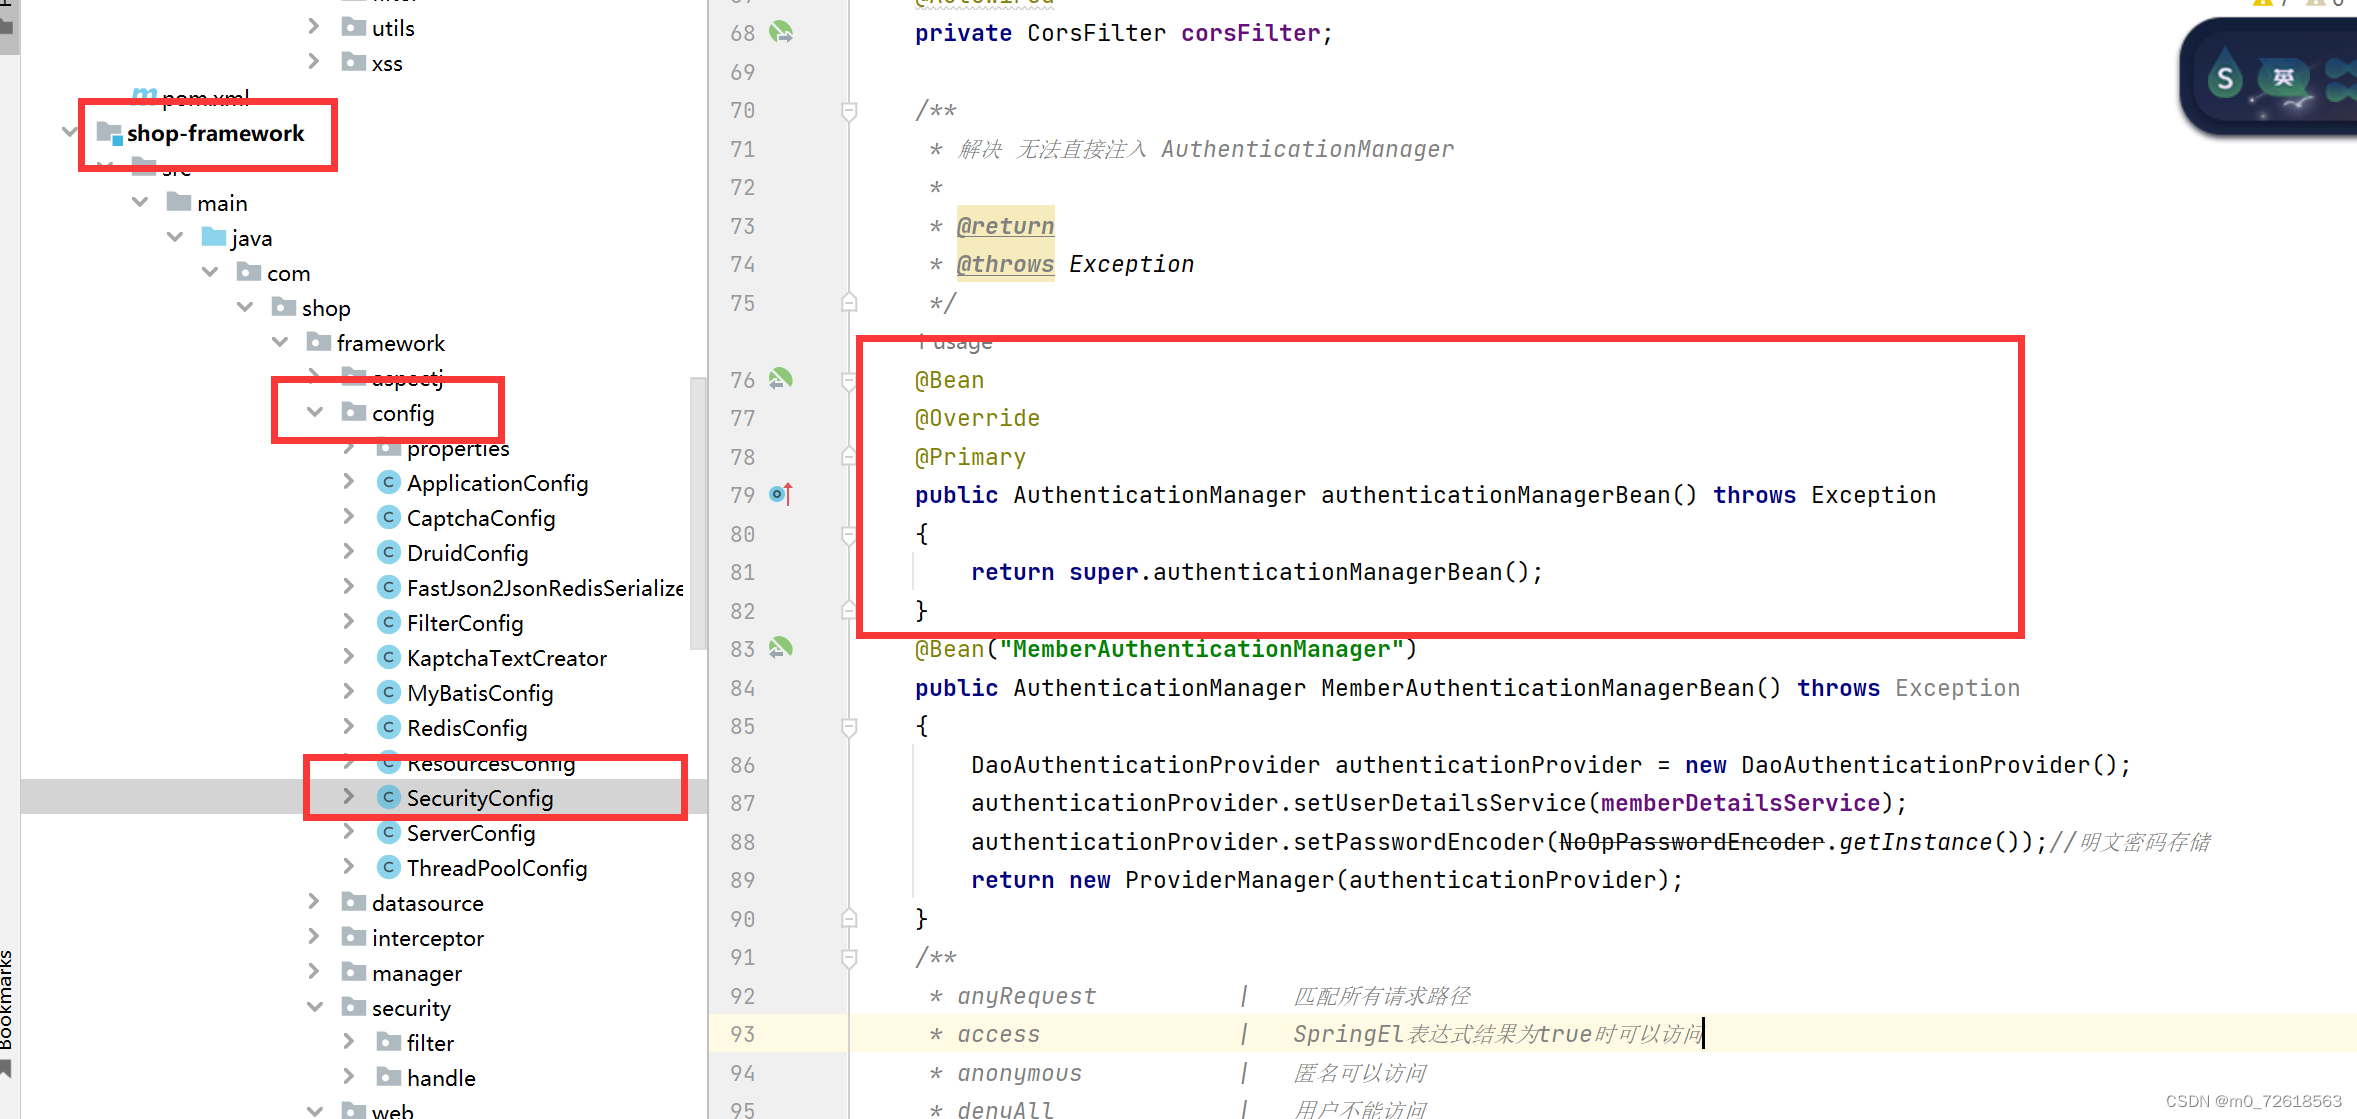Image resolution: width=2357 pixels, height=1119 pixels.
Task: Click the class icon beside SecurityConfig
Action: click(388, 797)
